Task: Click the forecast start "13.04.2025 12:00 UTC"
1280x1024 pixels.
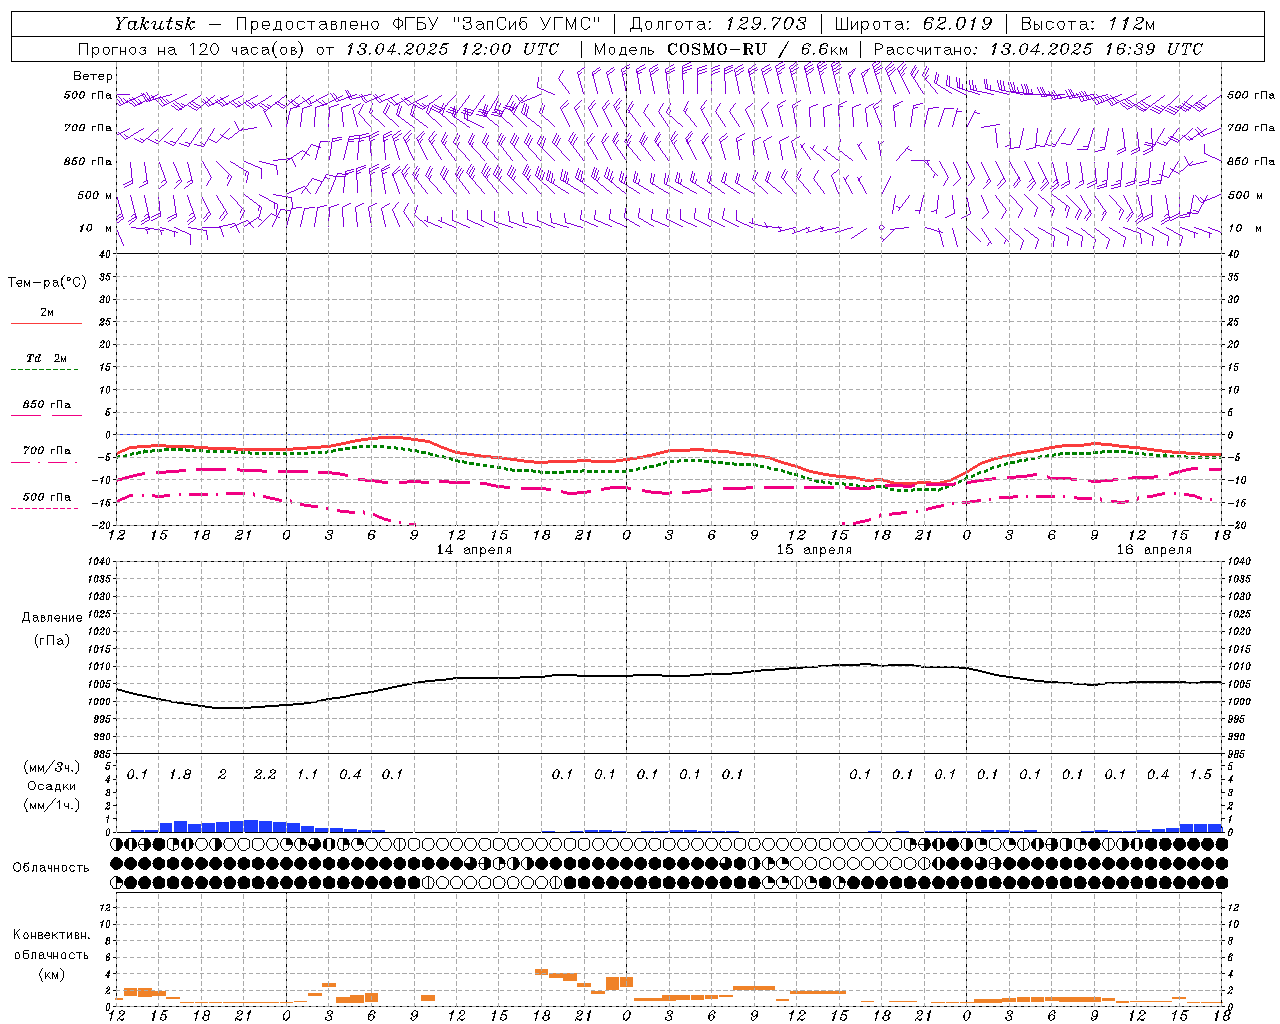Action: 452,49
